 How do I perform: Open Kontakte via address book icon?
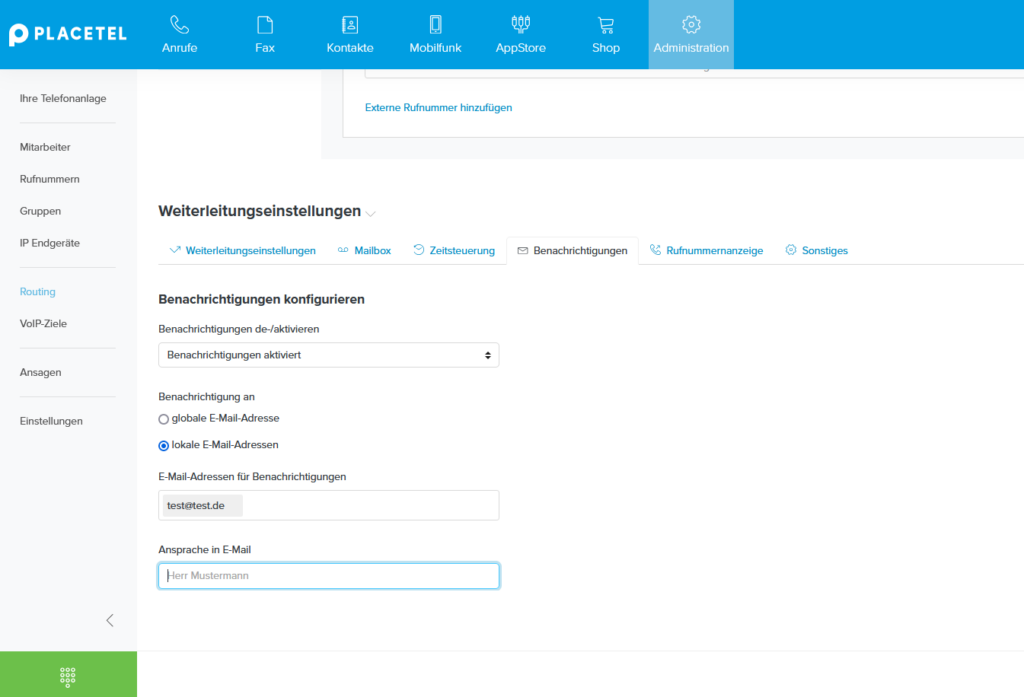(350, 25)
